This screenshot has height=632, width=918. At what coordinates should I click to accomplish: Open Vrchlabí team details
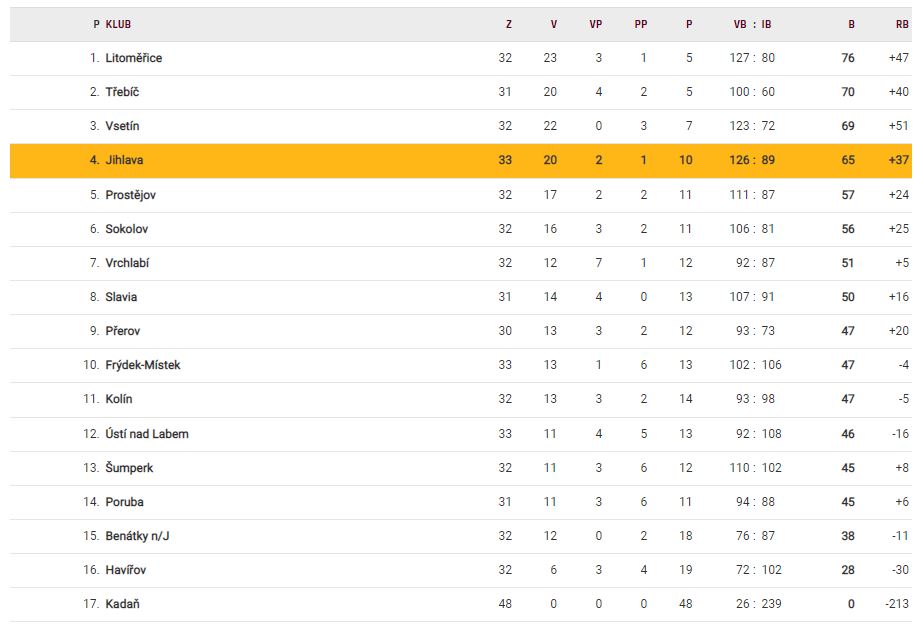pyautogui.click(x=127, y=263)
